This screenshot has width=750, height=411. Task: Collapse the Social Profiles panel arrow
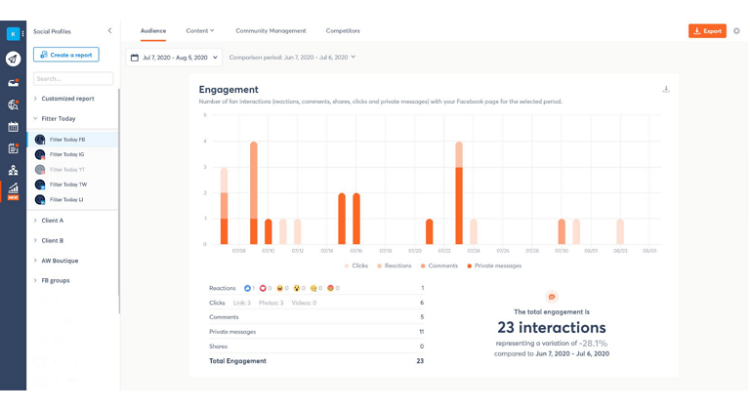(110, 31)
